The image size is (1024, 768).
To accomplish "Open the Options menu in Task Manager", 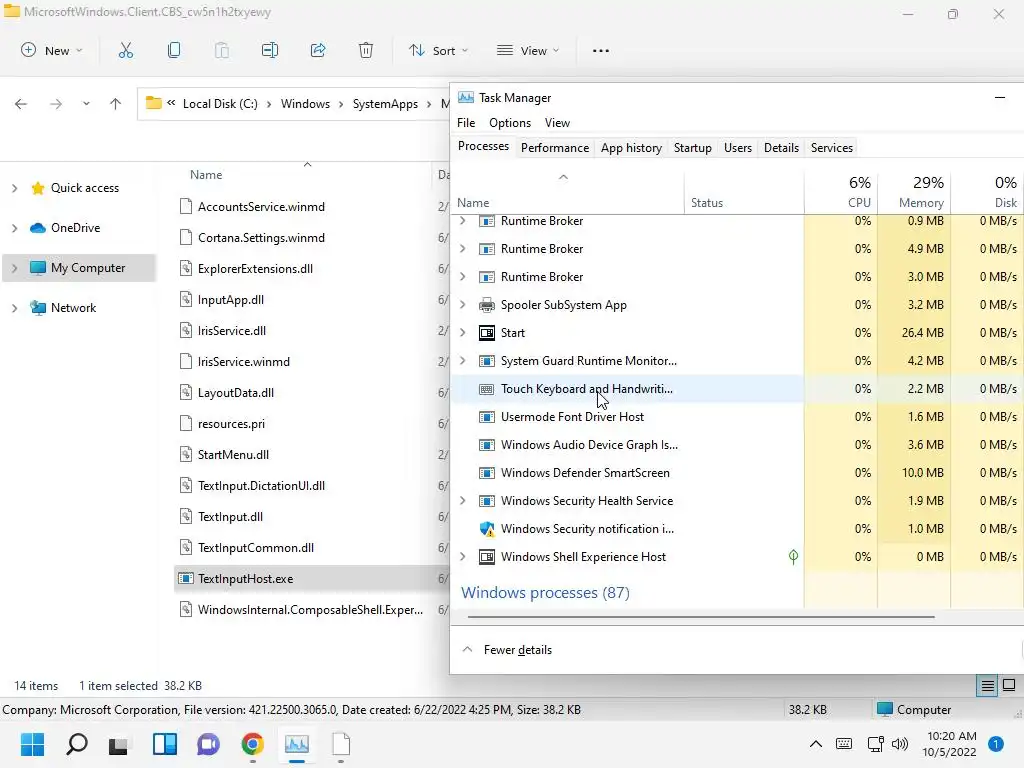I will click(510, 123).
